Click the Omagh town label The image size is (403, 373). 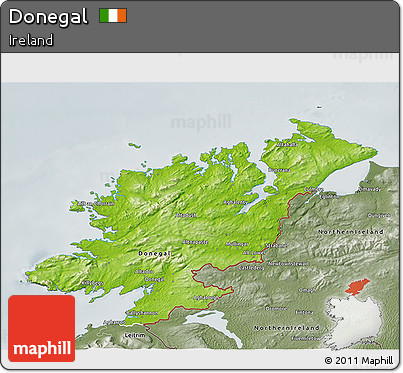pyautogui.click(x=307, y=290)
